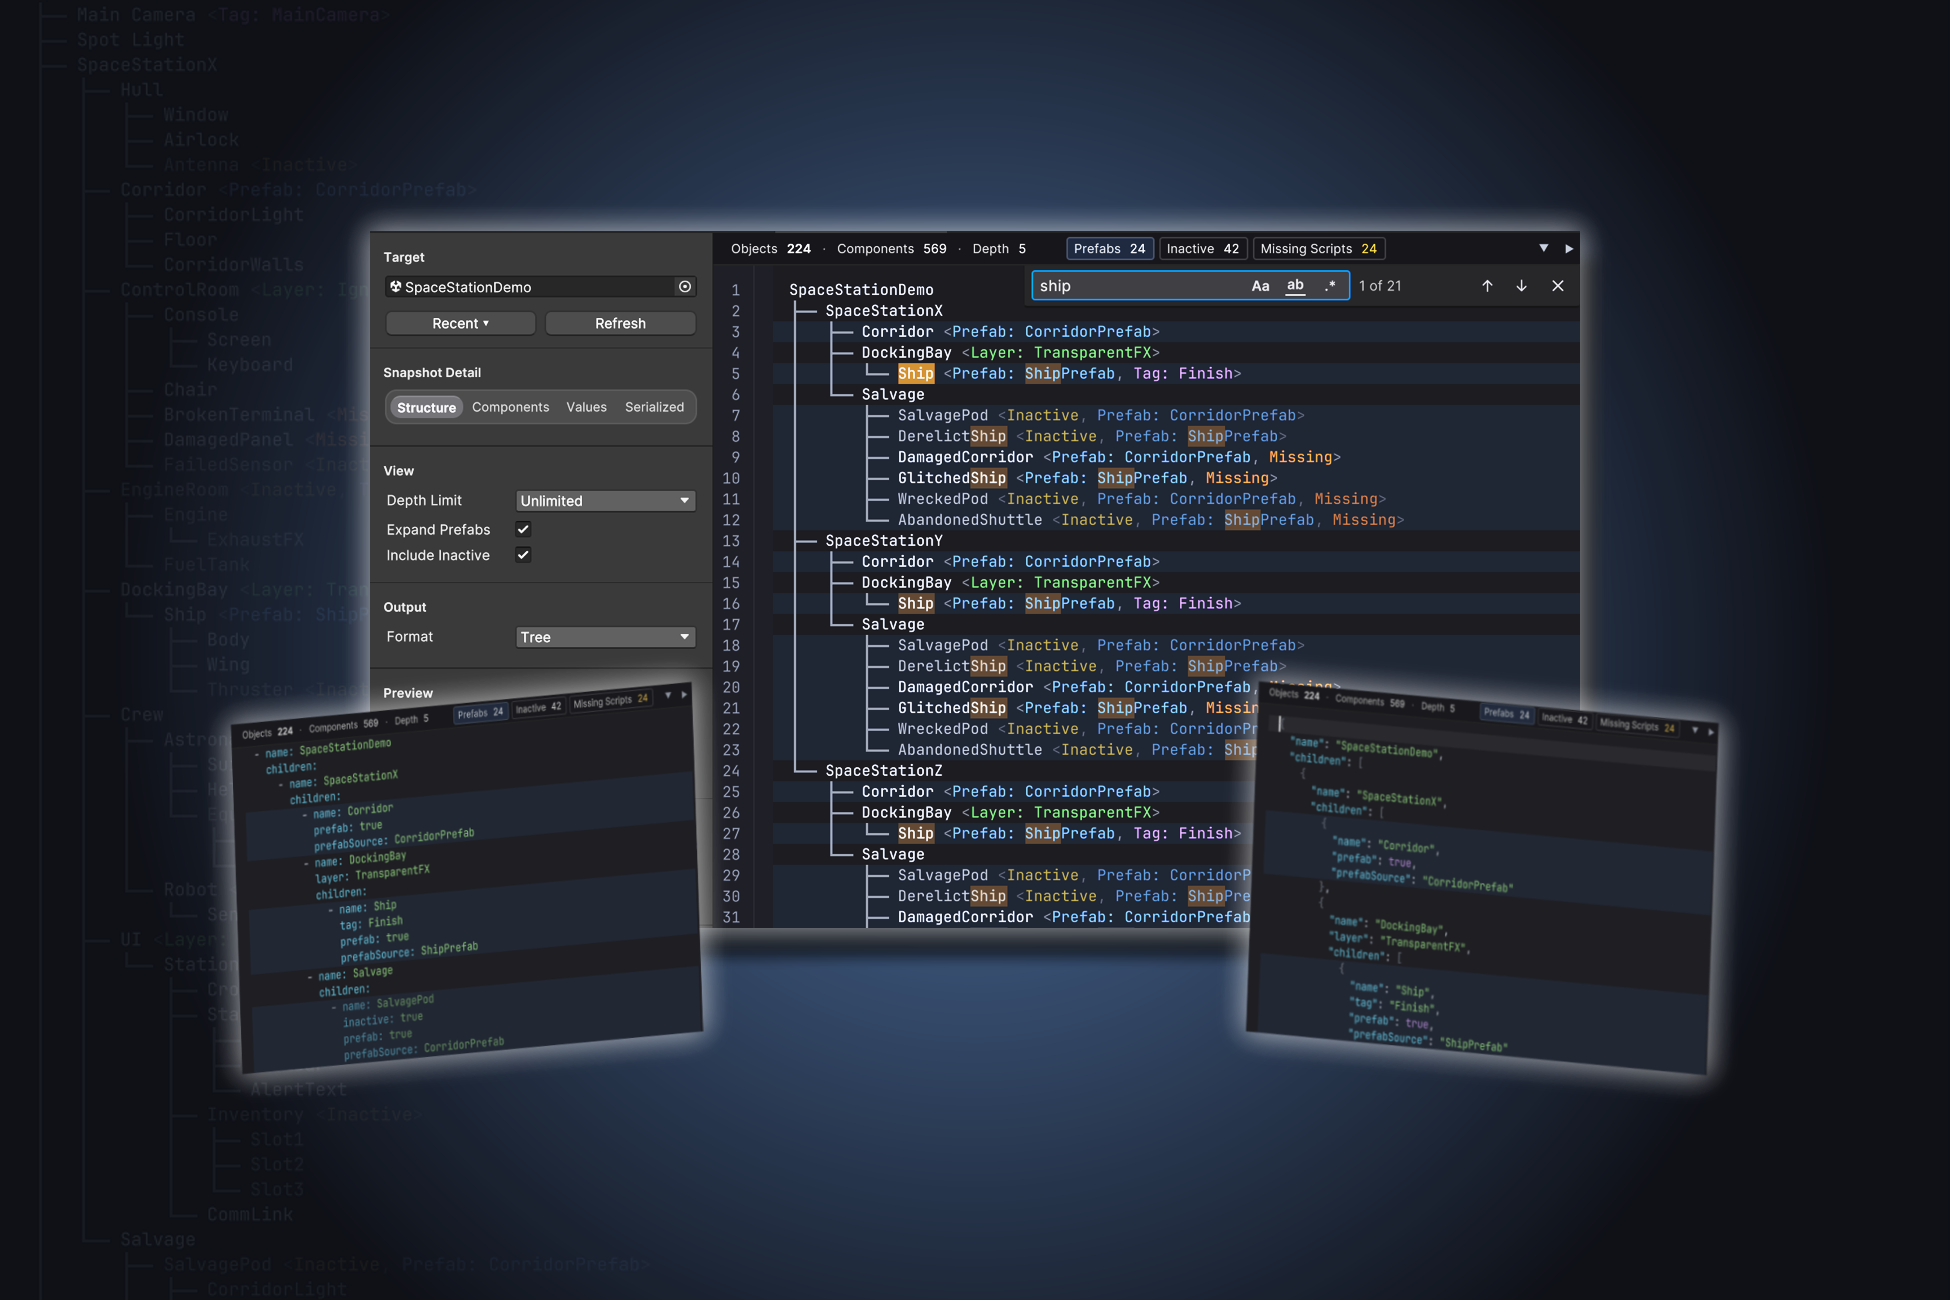Uncheck the Expand Prefabs checkbox
This screenshot has width=1950, height=1300.
coord(523,529)
